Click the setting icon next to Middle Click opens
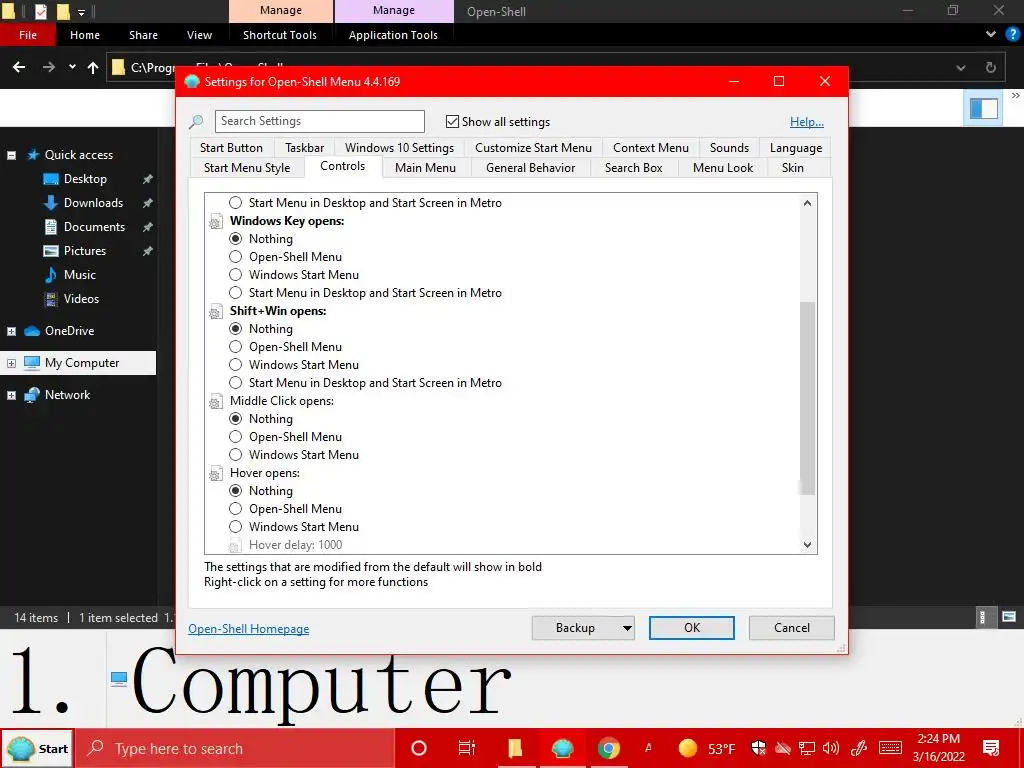Image resolution: width=1024 pixels, height=768 pixels. coord(216,402)
